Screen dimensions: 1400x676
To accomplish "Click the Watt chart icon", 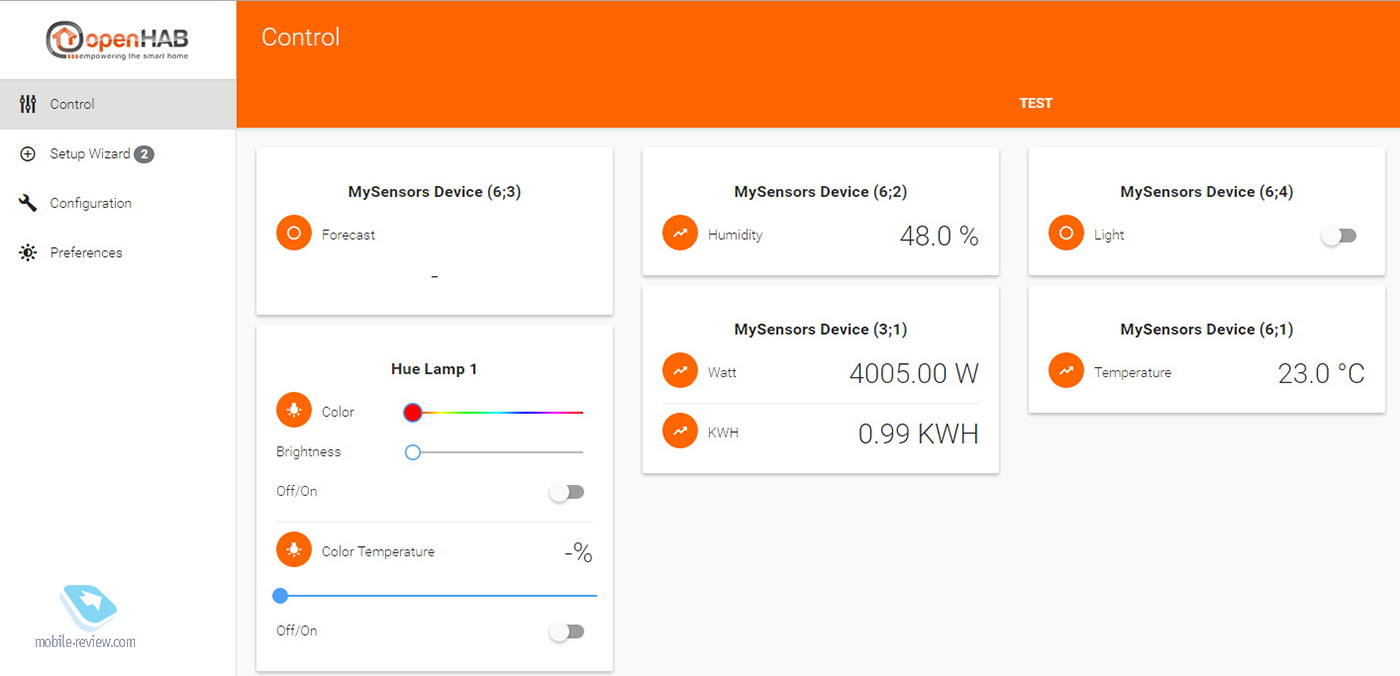I will pyautogui.click(x=680, y=371).
